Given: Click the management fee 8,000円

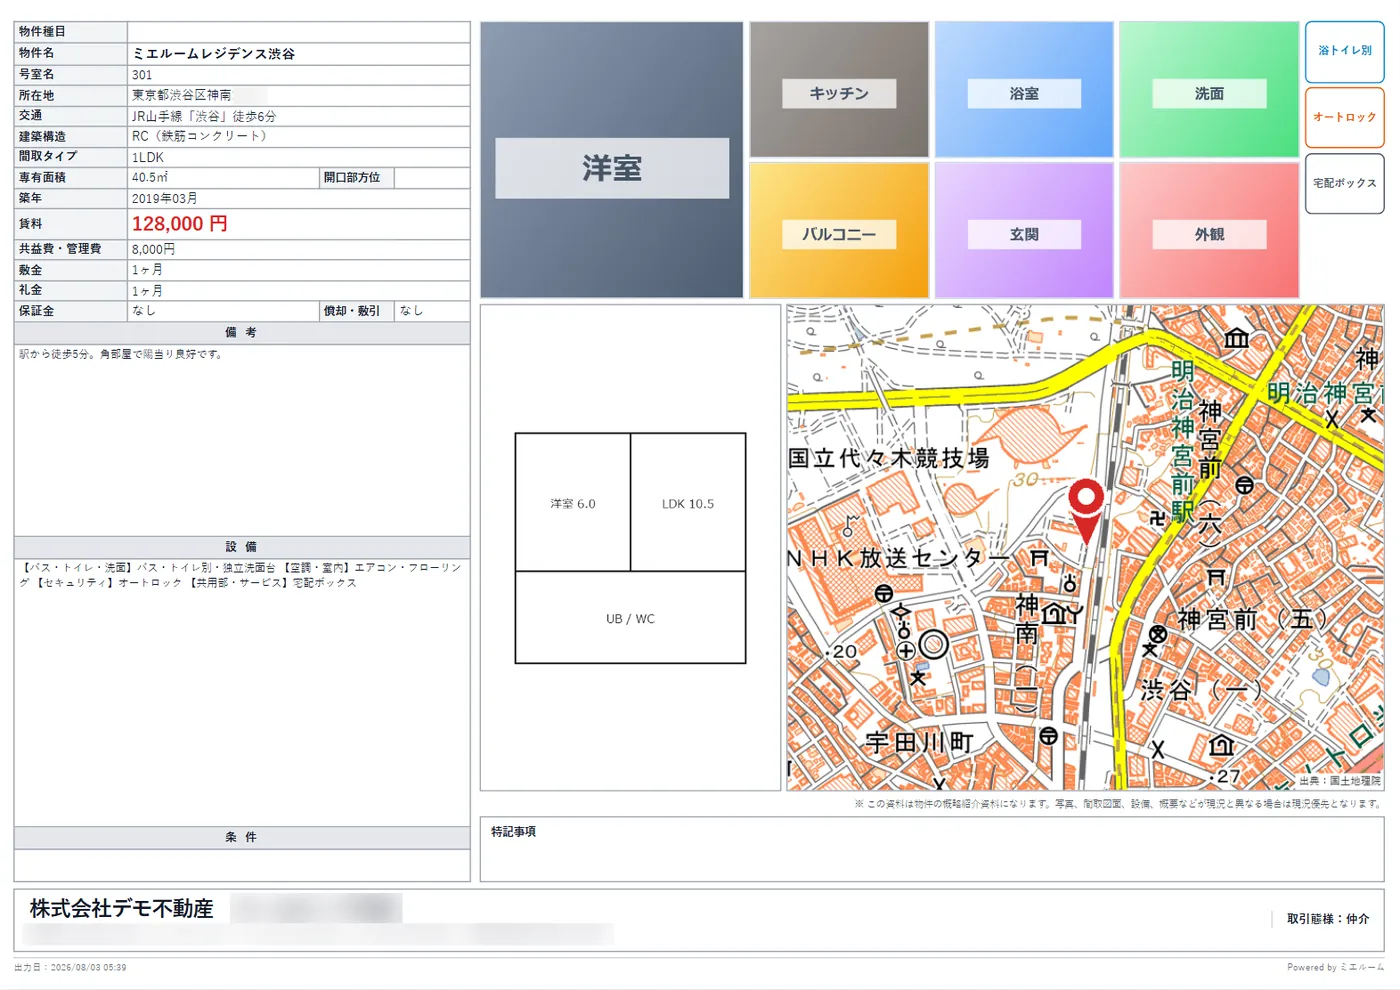Looking at the screenshot, I should pos(154,249).
